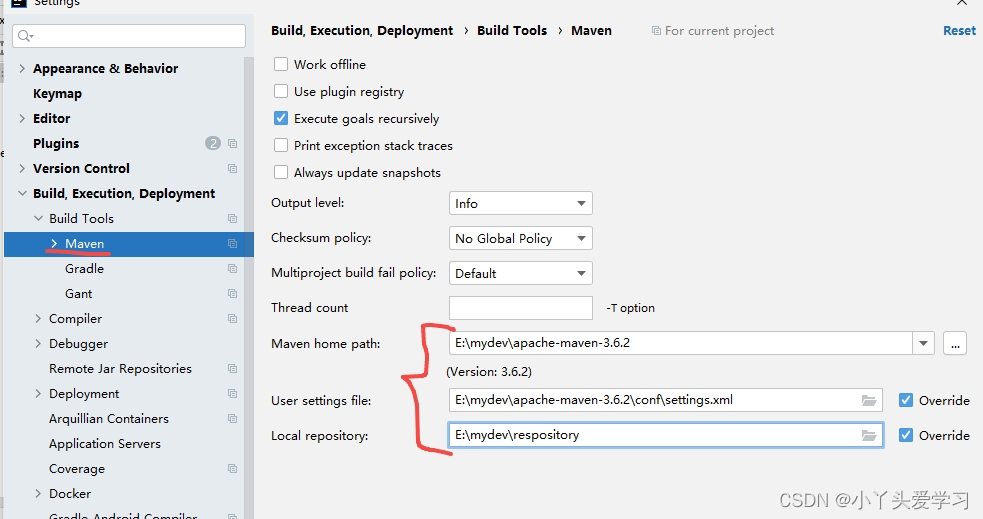The height and width of the screenshot is (519, 983).
Task: Click project-scope icon next to Coverage
Action: 233,469
